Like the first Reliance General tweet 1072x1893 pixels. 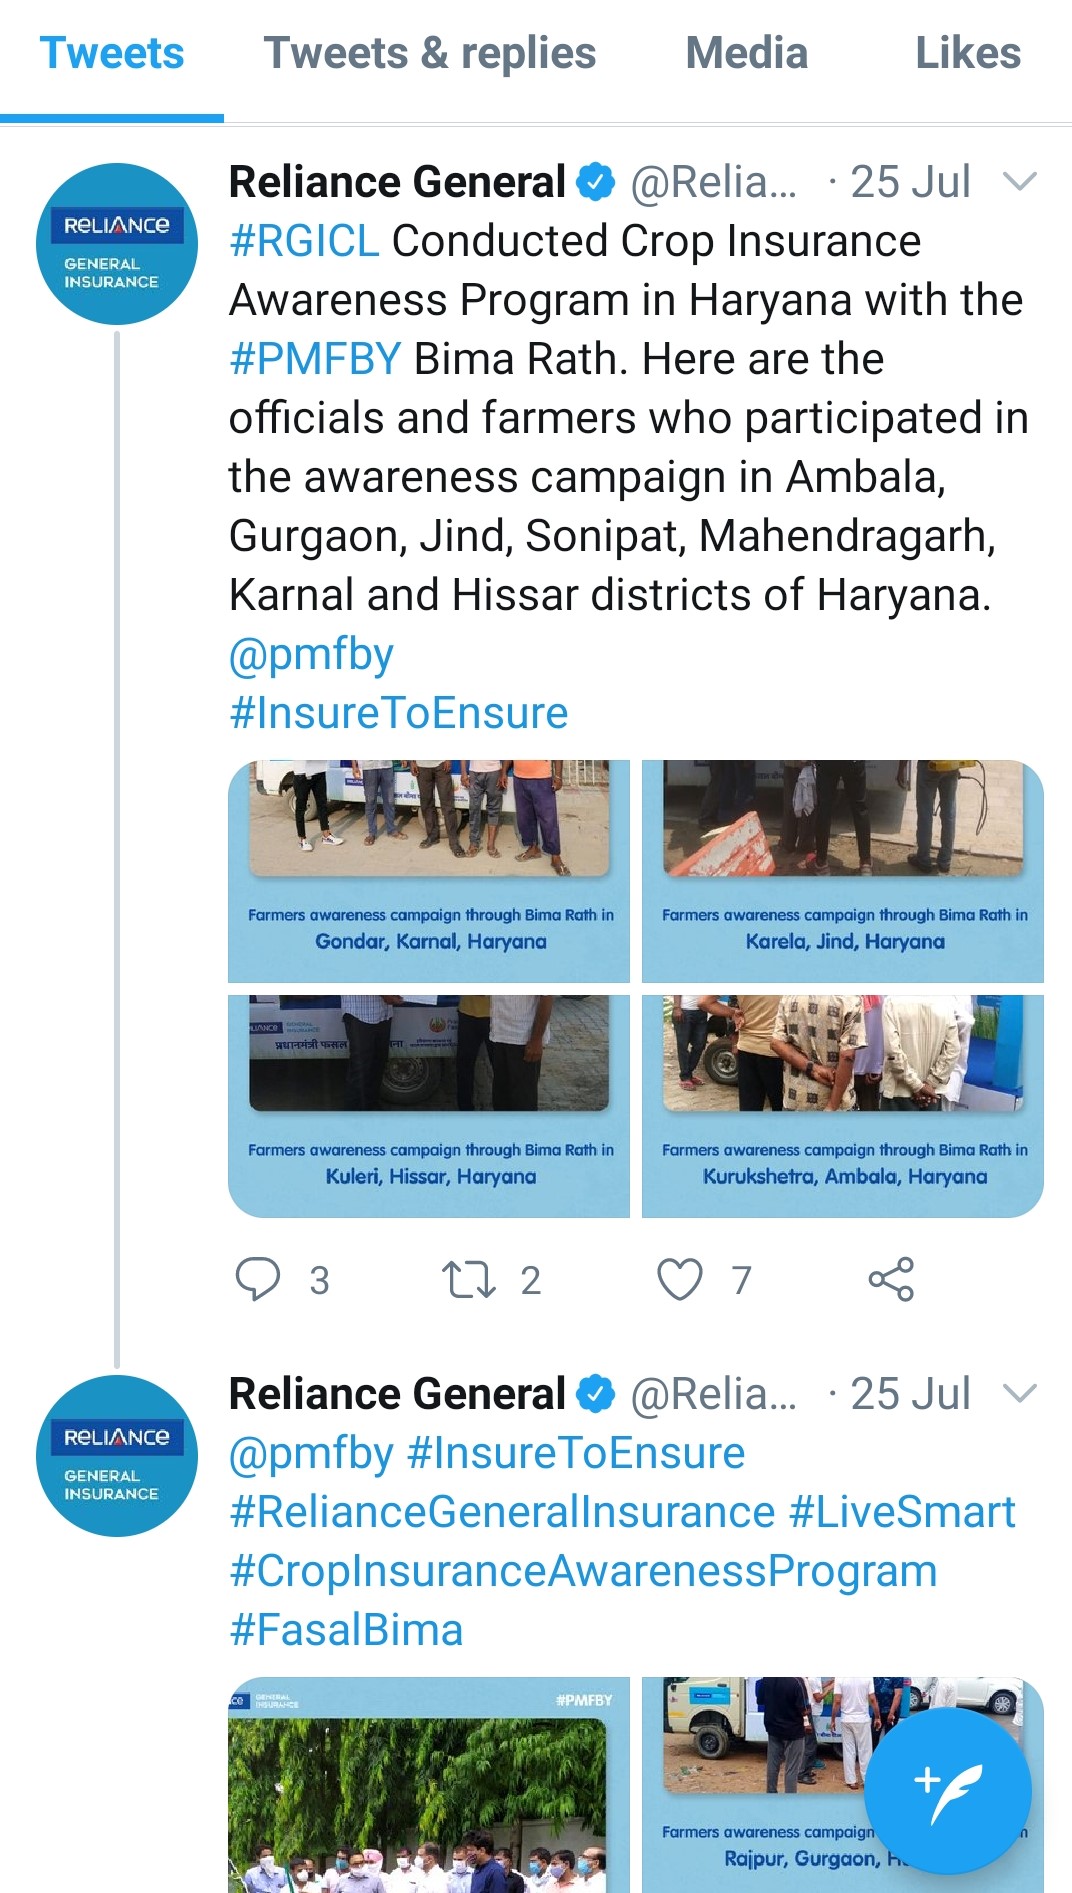pyautogui.click(x=680, y=1279)
